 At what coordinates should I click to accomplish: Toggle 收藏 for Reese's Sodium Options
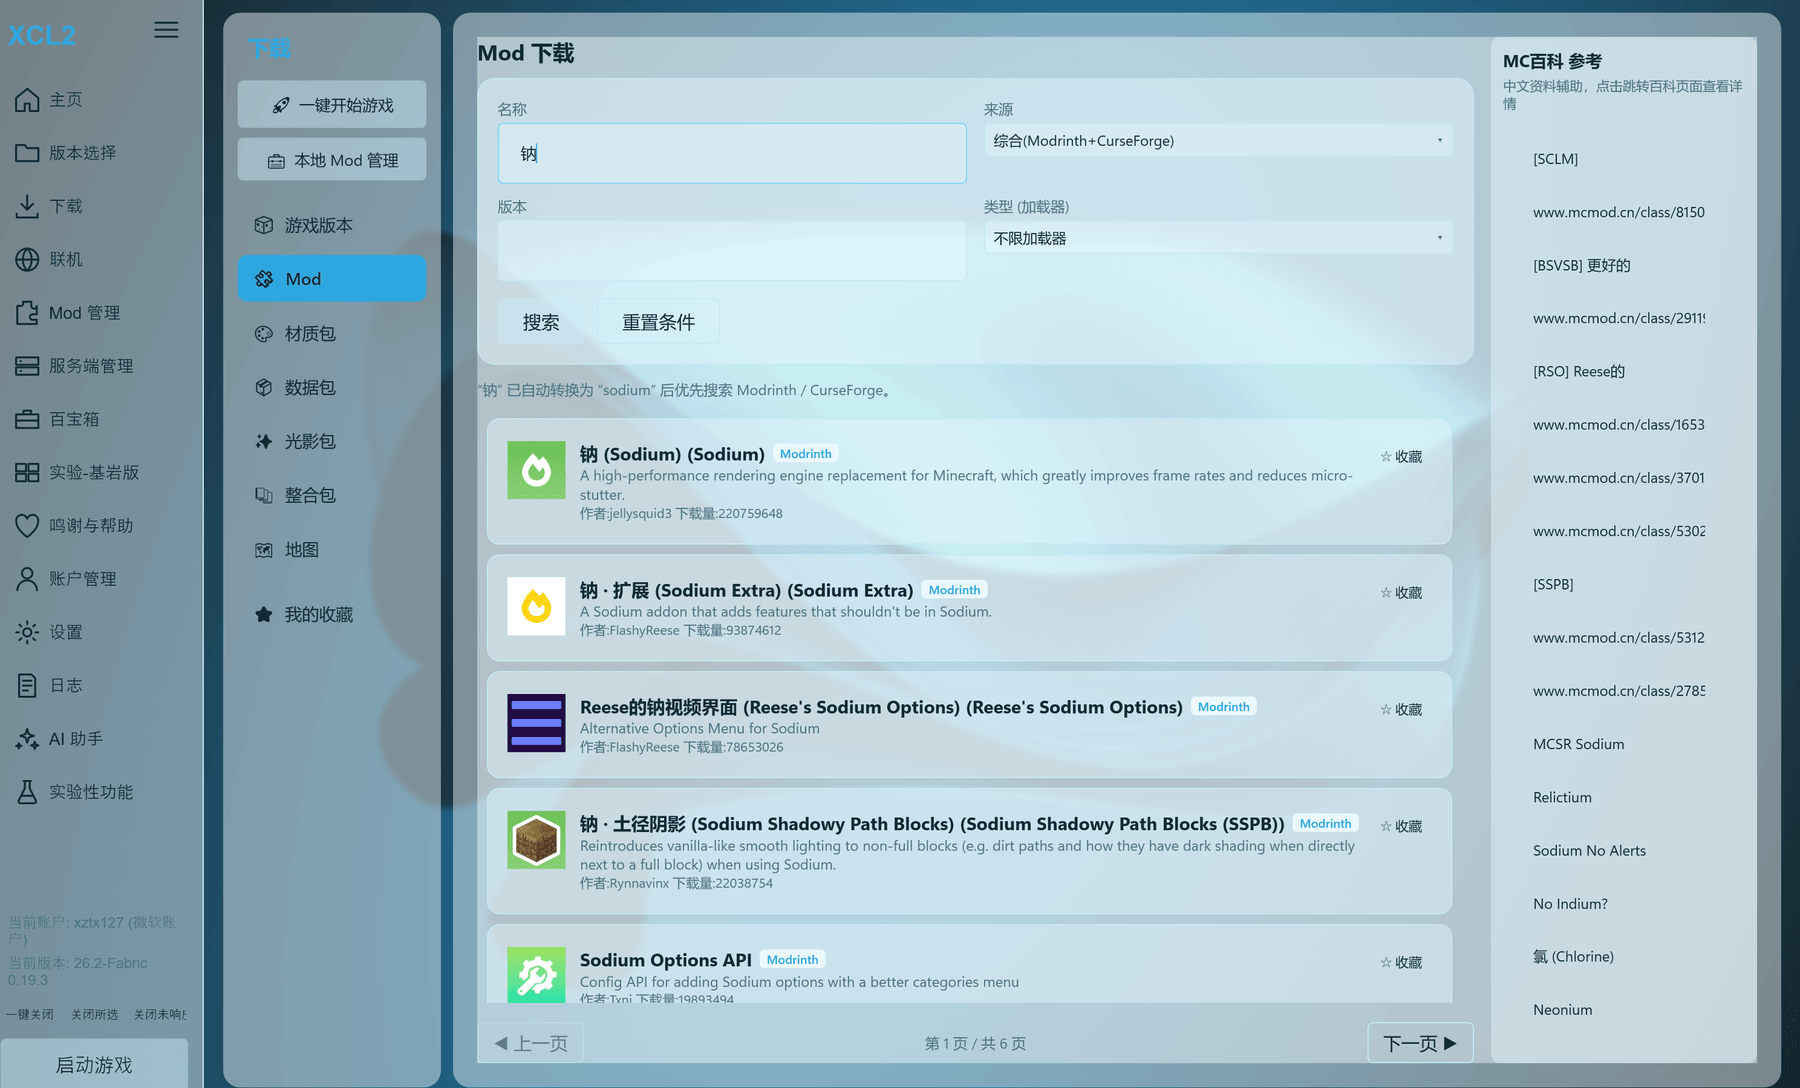click(1401, 710)
